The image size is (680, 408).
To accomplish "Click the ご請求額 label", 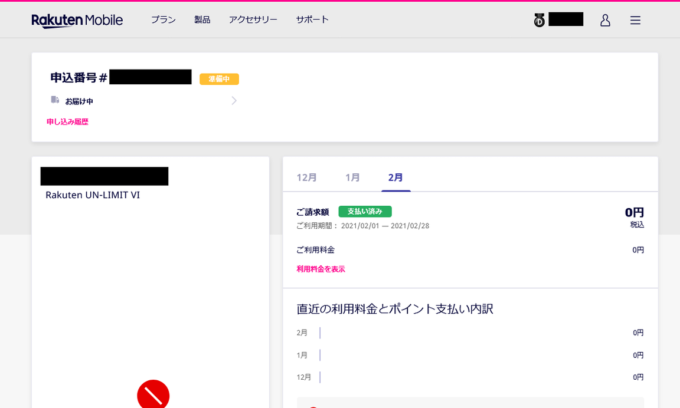I will tap(312, 212).
